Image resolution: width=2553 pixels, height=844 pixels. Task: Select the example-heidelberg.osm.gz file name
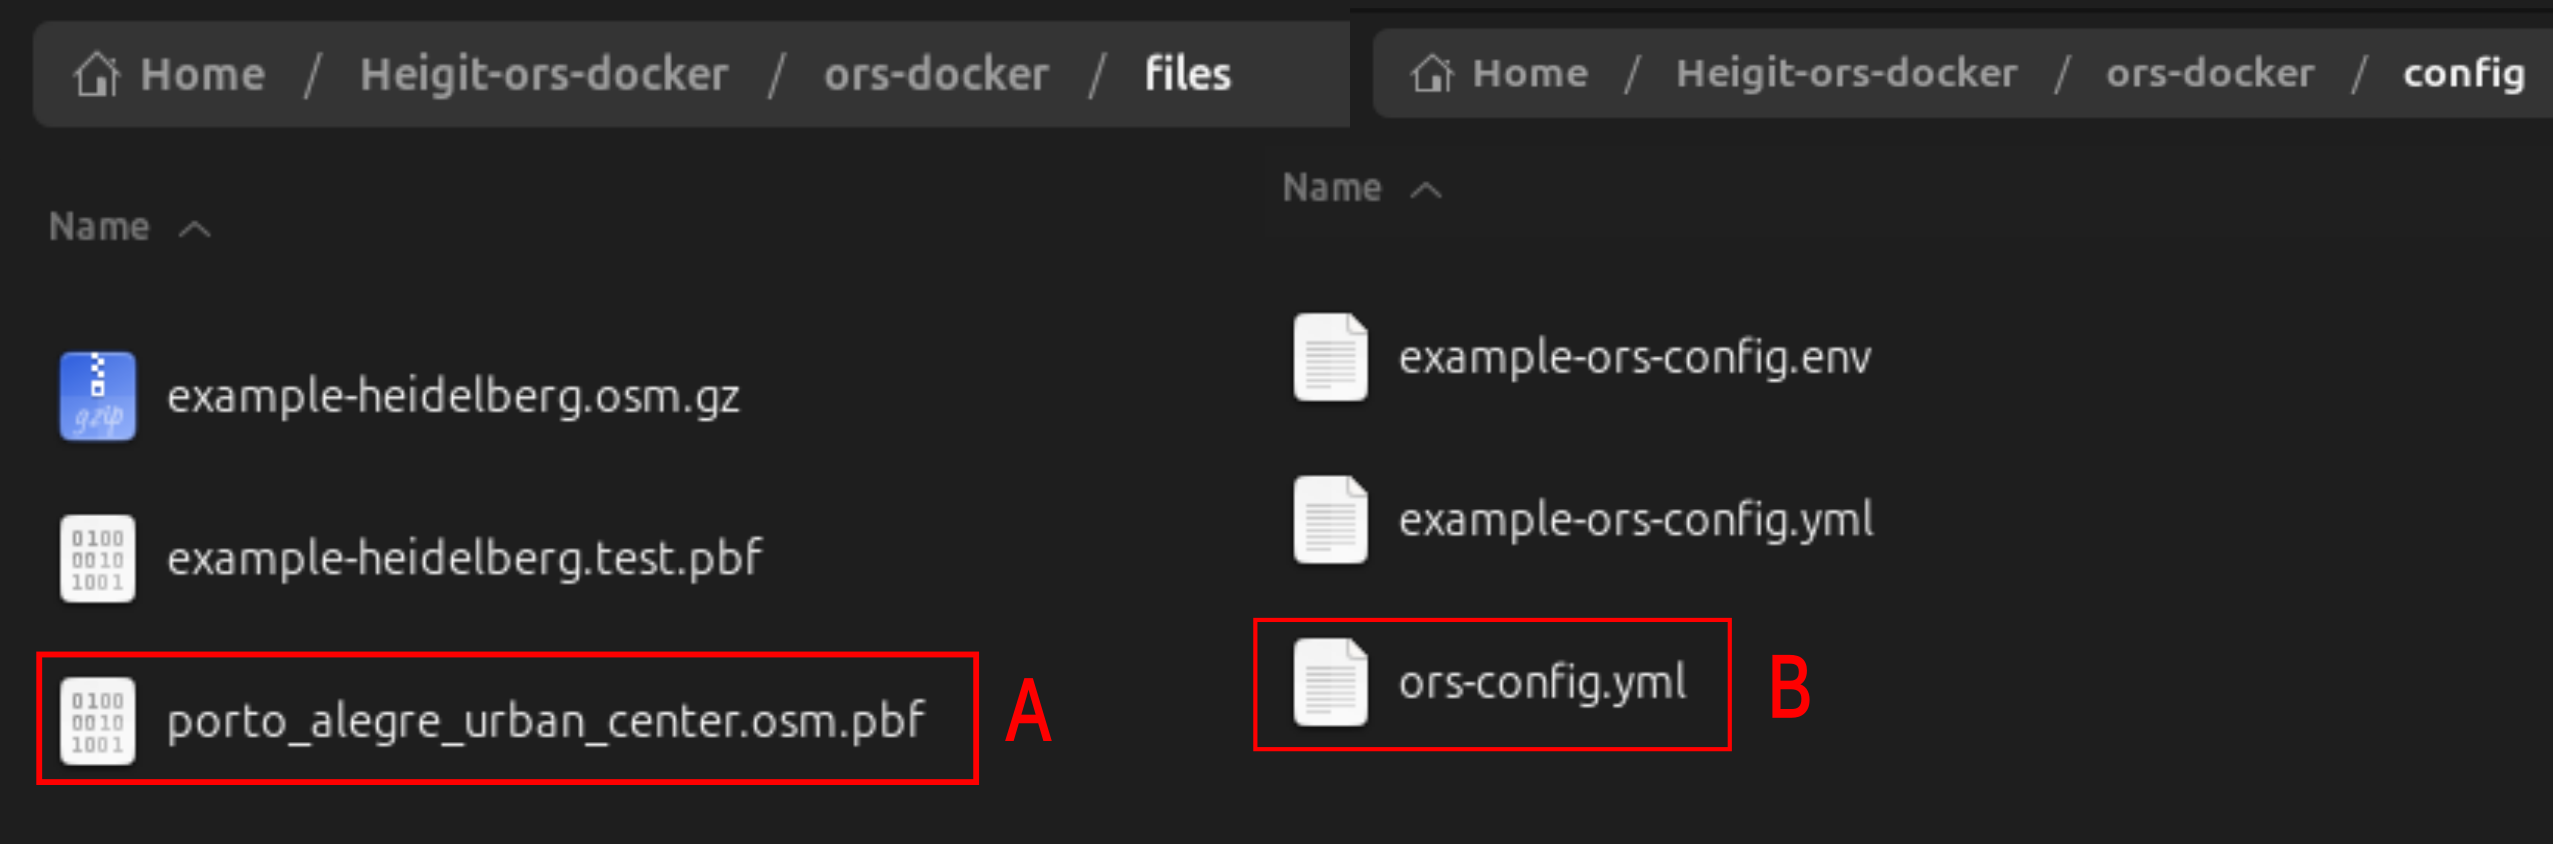click(453, 397)
